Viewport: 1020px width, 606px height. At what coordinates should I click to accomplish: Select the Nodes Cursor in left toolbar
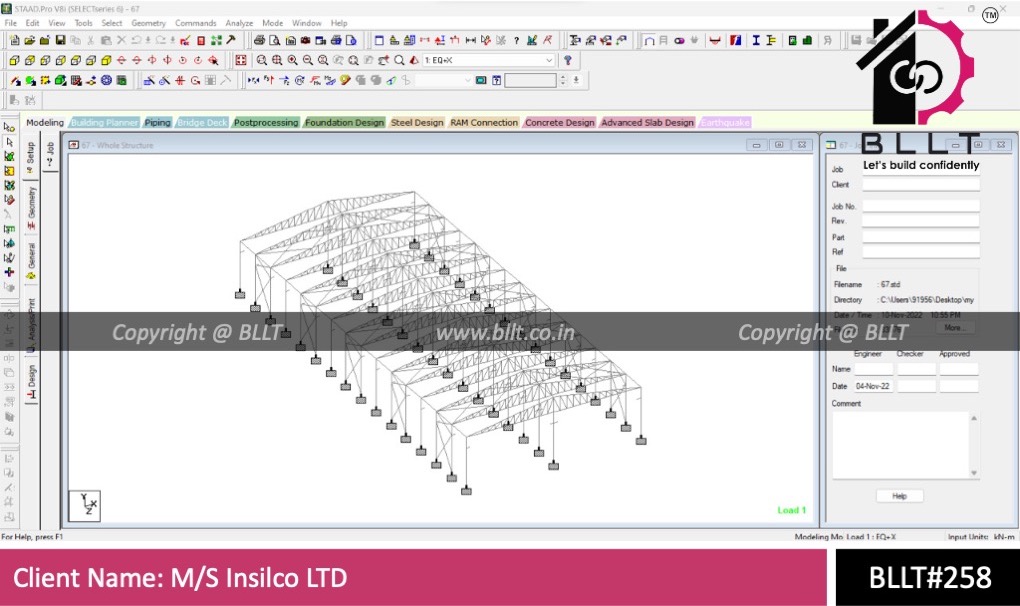click(x=9, y=127)
